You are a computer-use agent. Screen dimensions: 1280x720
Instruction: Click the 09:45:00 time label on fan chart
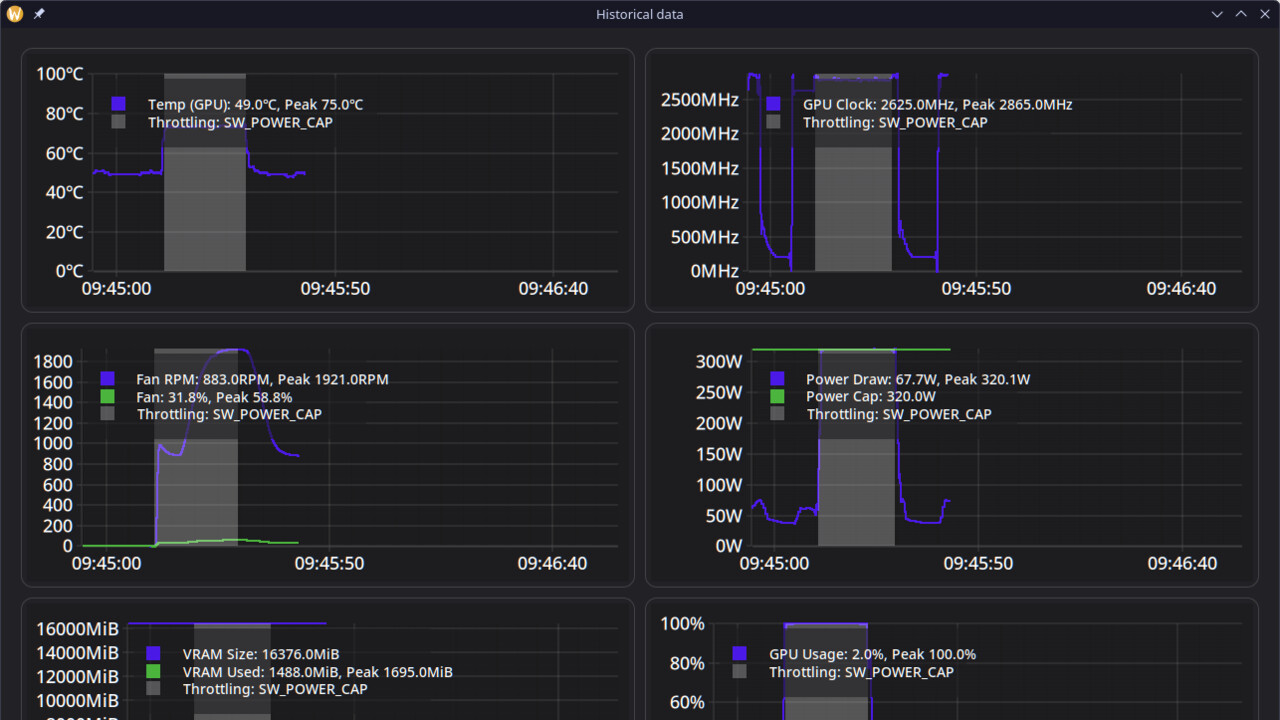(107, 564)
